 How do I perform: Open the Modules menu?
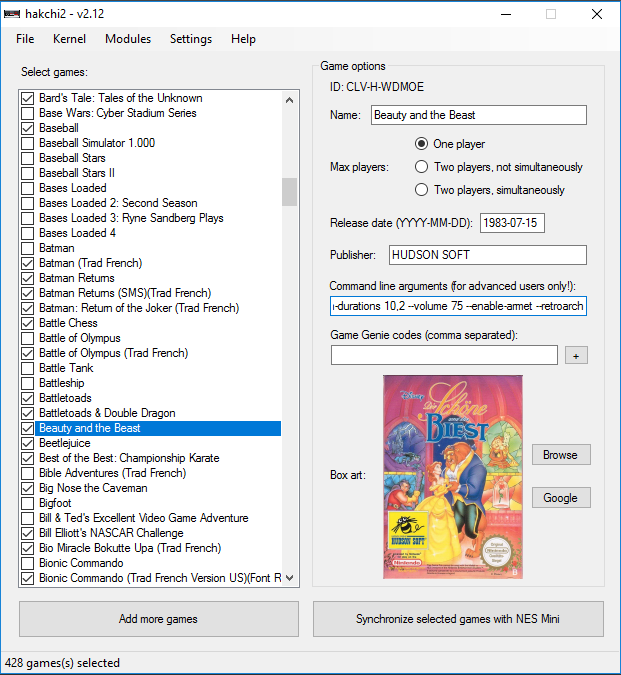(x=128, y=39)
